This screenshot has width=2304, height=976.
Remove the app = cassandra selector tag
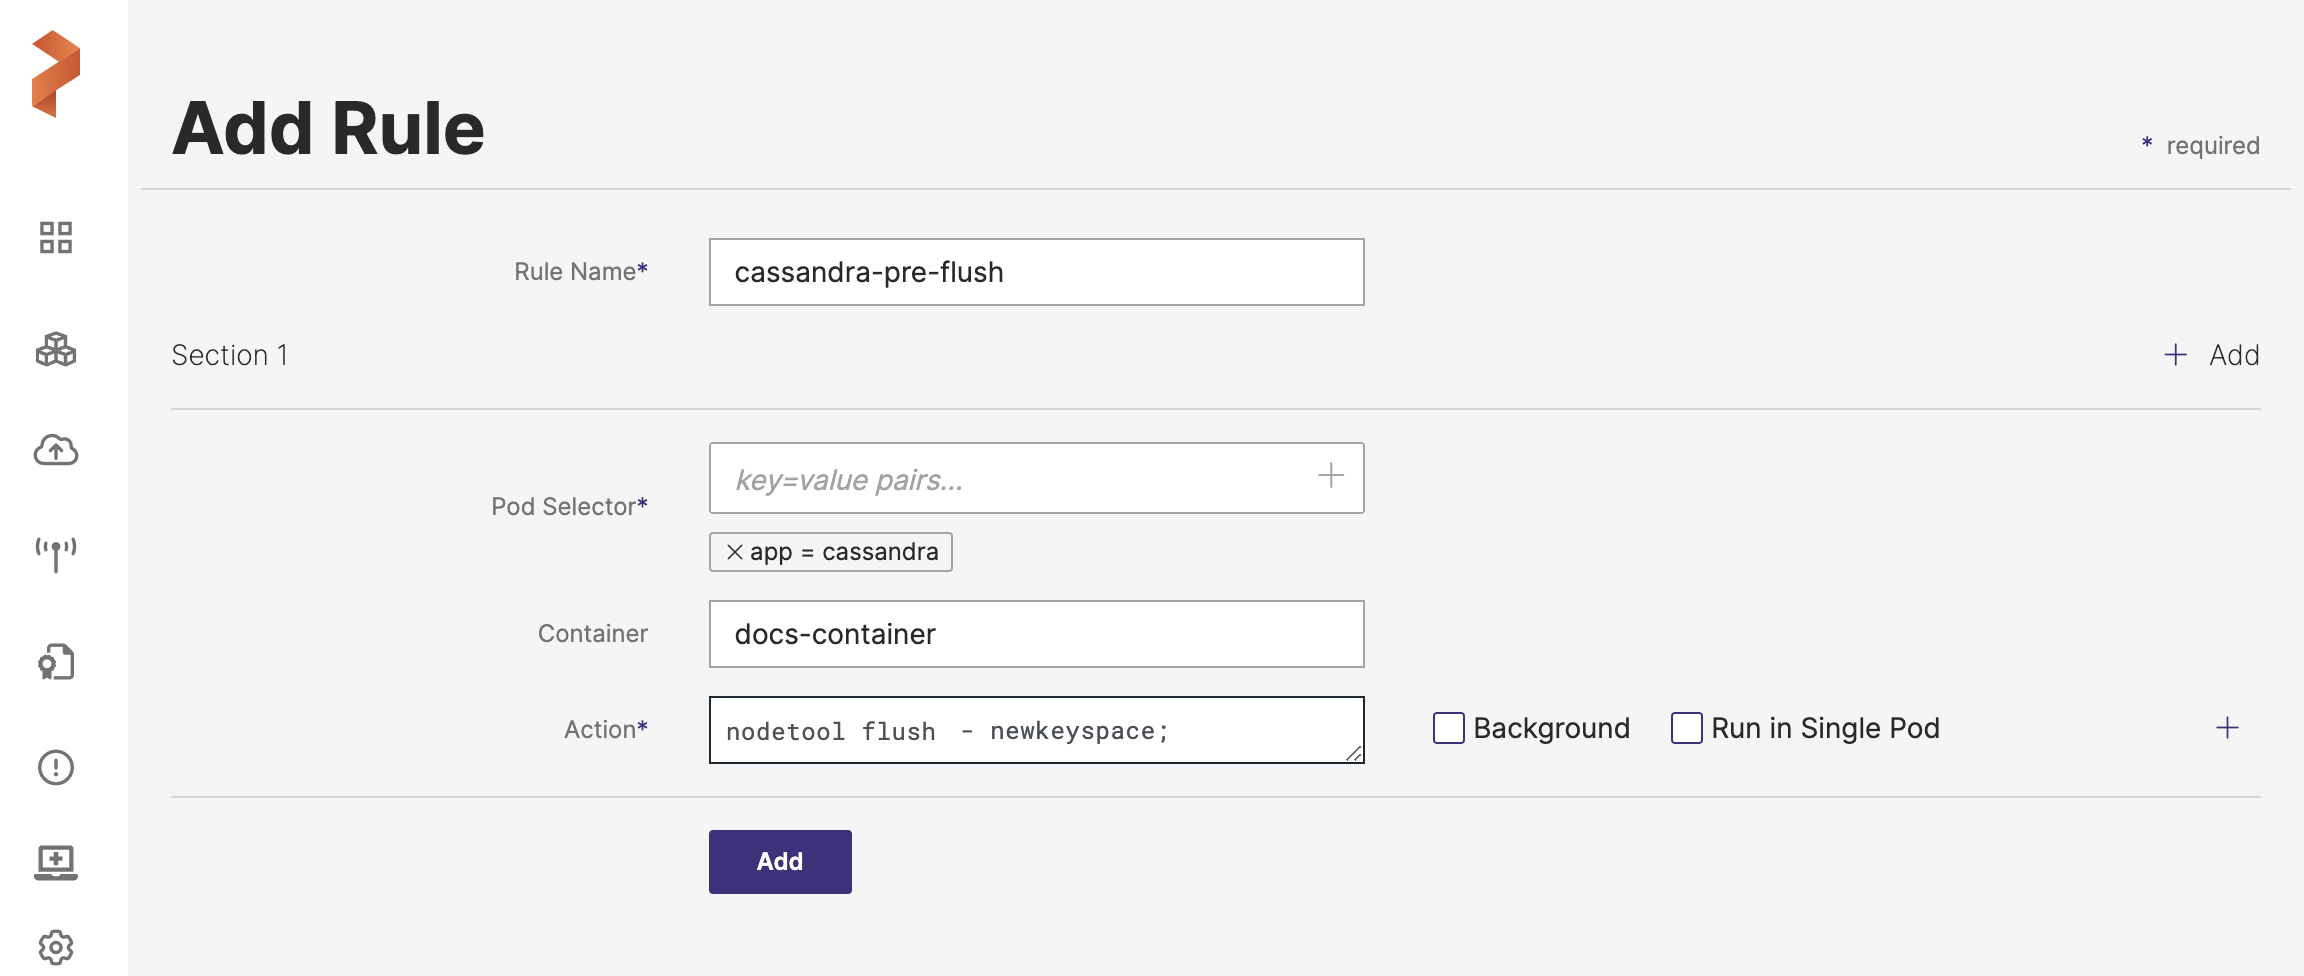(x=735, y=552)
